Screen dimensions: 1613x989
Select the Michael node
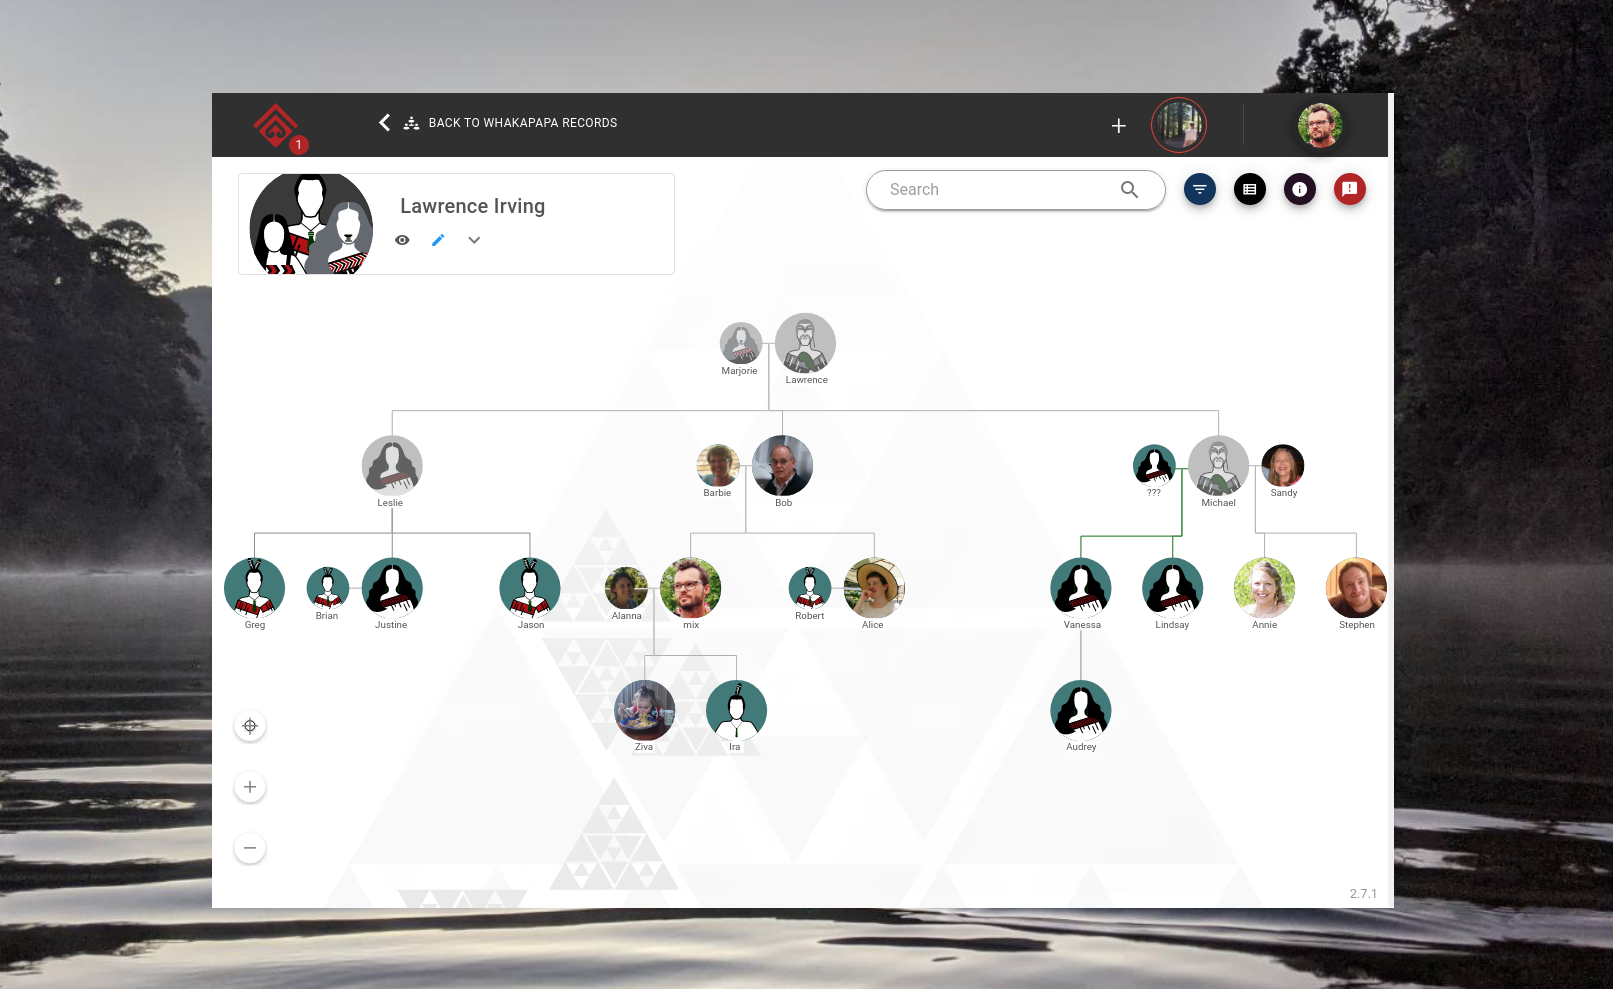pos(1218,465)
